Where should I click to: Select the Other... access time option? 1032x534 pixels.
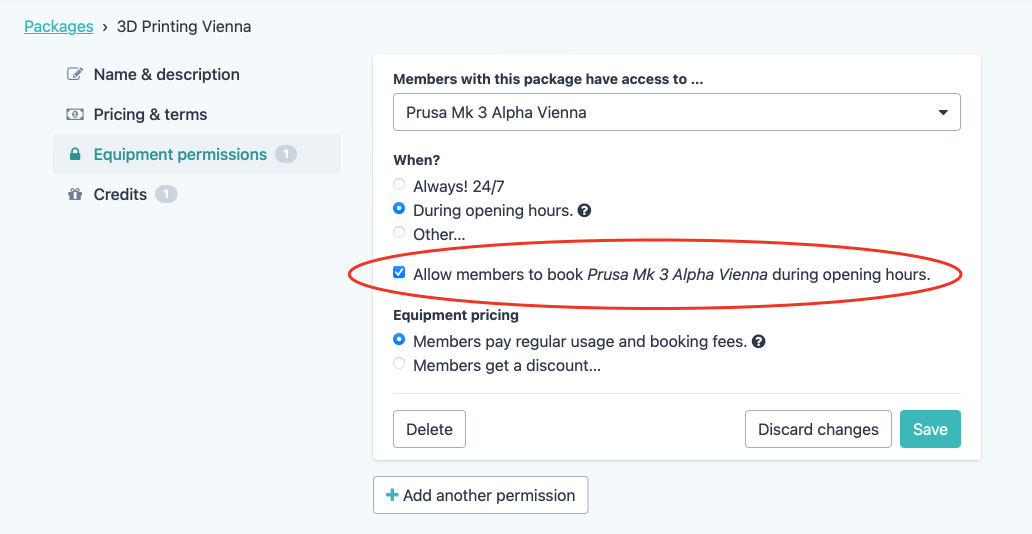click(x=400, y=233)
